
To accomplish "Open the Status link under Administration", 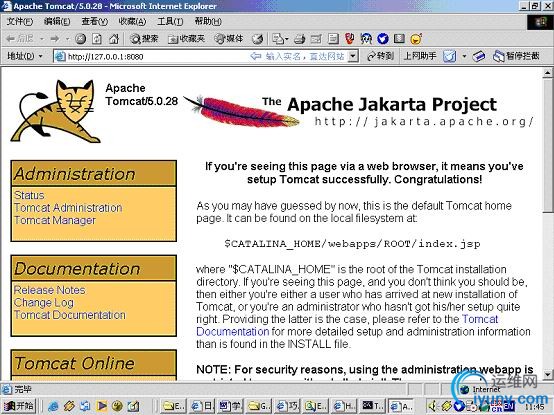I will [29, 195].
